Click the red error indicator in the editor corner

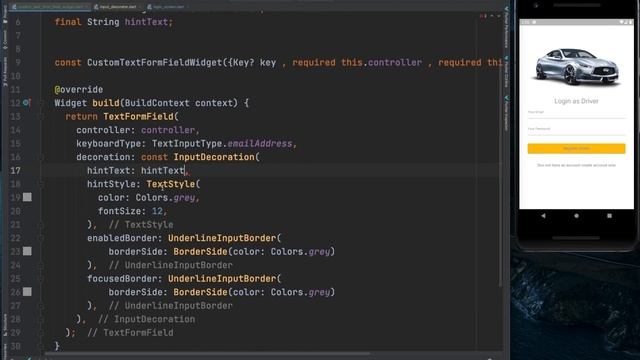point(483,16)
